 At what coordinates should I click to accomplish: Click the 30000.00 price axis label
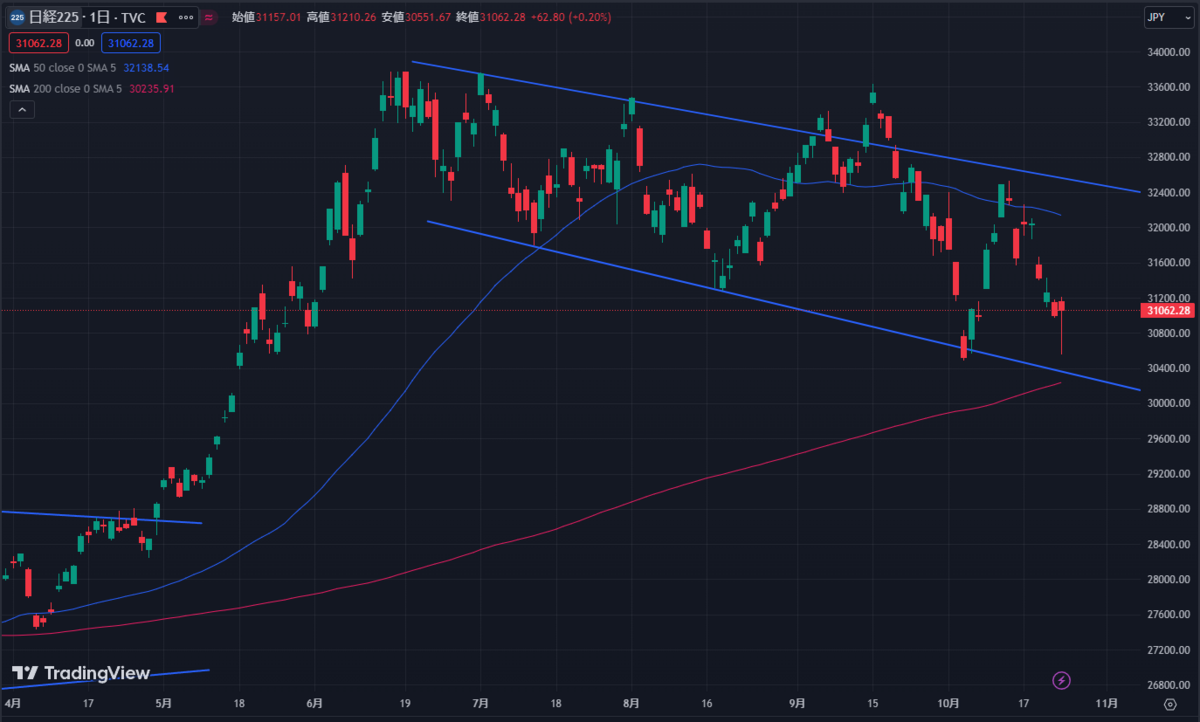coord(1170,403)
